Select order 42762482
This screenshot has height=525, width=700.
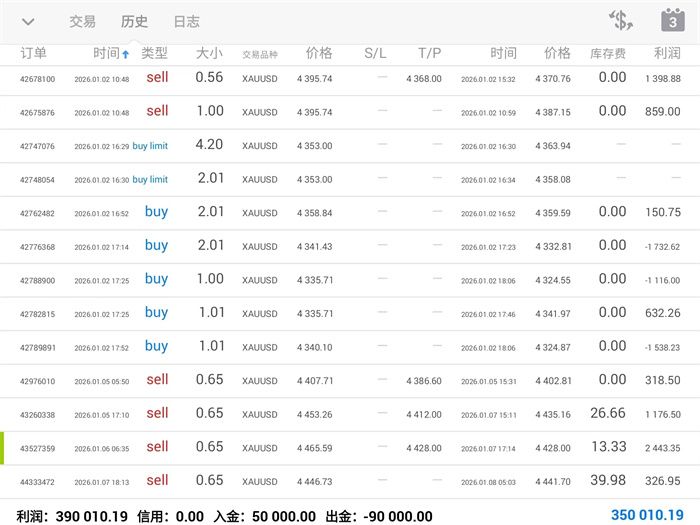click(x=350, y=213)
